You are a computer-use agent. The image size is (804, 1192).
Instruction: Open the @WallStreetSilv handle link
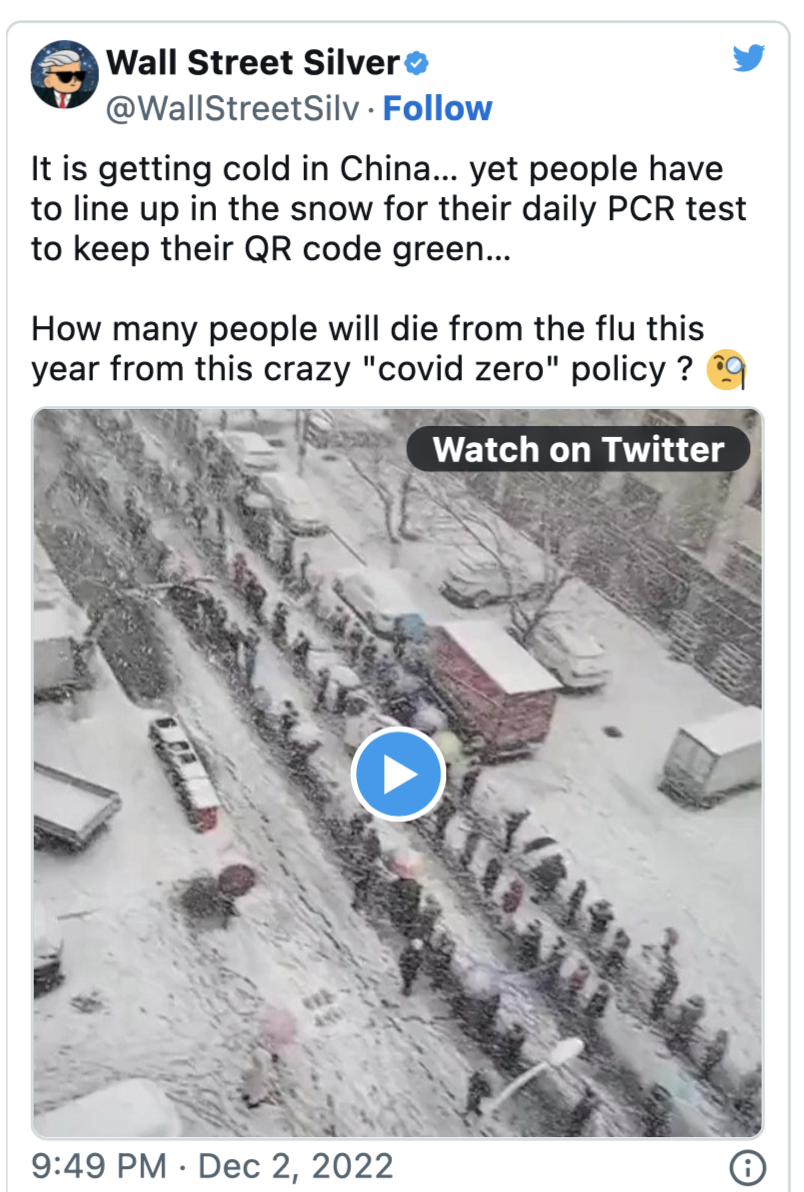233,109
